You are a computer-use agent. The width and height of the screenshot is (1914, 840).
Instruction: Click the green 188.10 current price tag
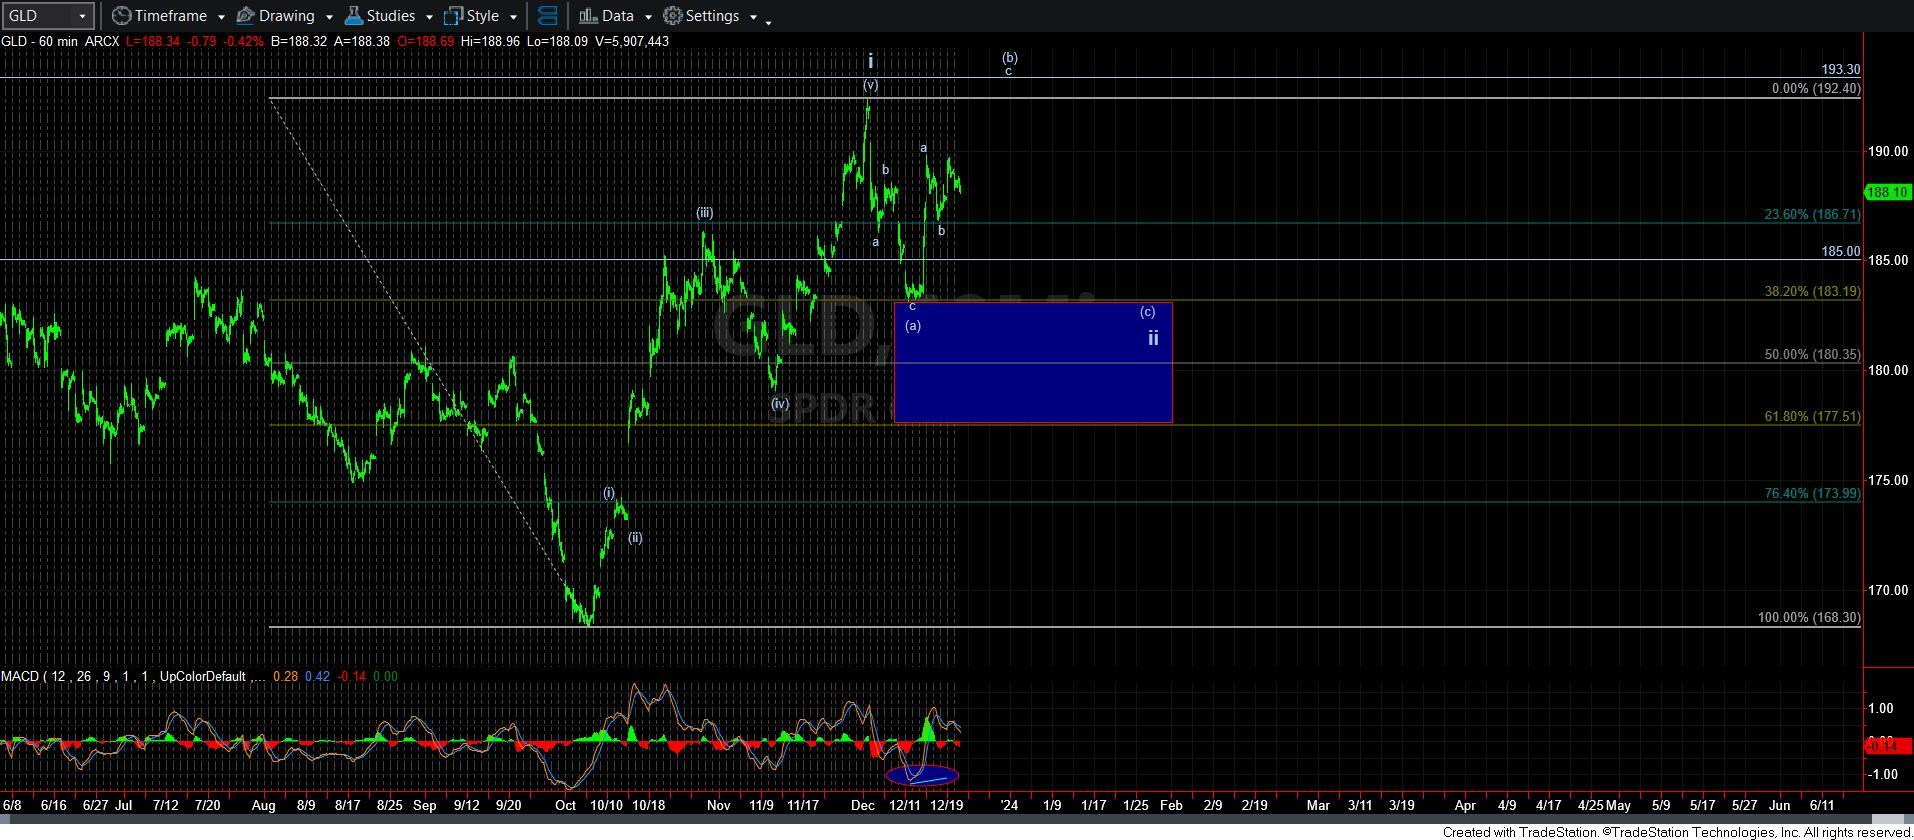point(1888,192)
